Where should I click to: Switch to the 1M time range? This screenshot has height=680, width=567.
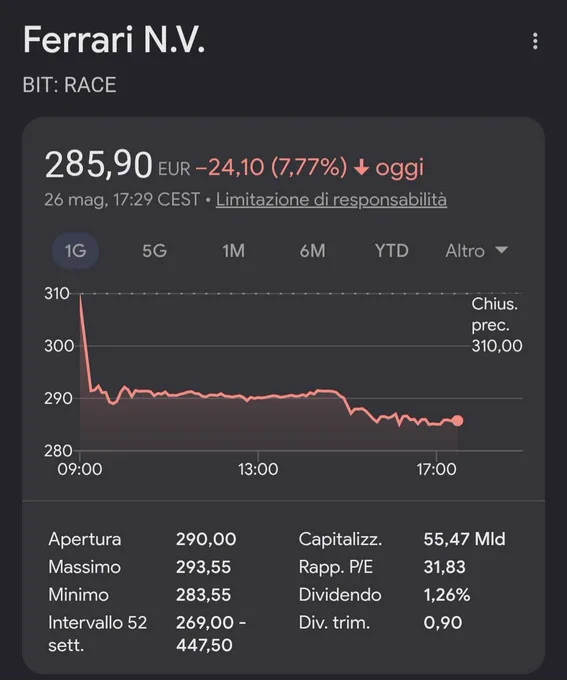tap(233, 251)
